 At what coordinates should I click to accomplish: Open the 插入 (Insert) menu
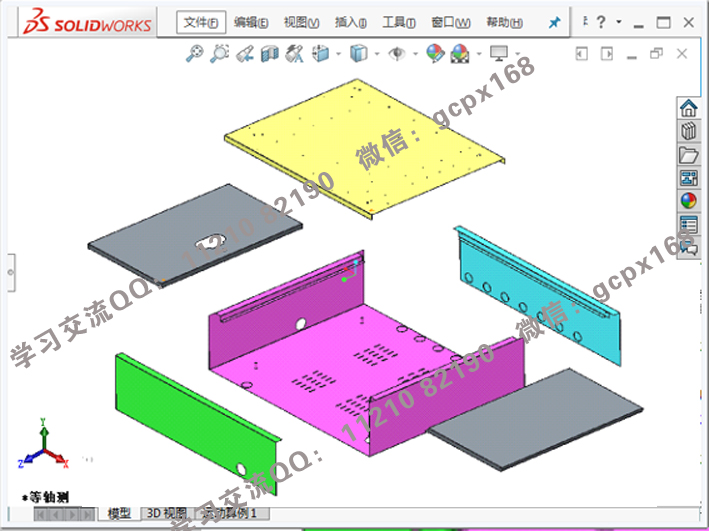tap(350, 22)
